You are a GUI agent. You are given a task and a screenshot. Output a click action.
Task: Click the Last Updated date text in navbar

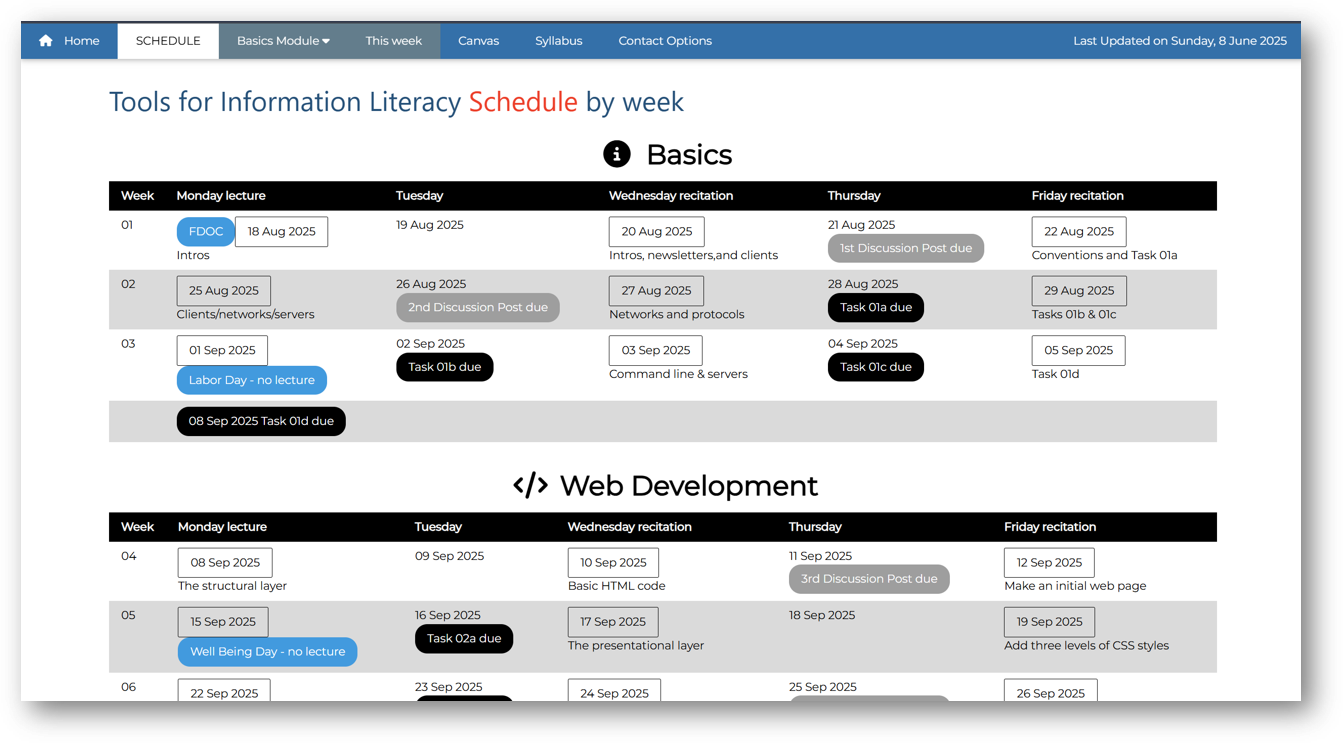click(x=1180, y=40)
